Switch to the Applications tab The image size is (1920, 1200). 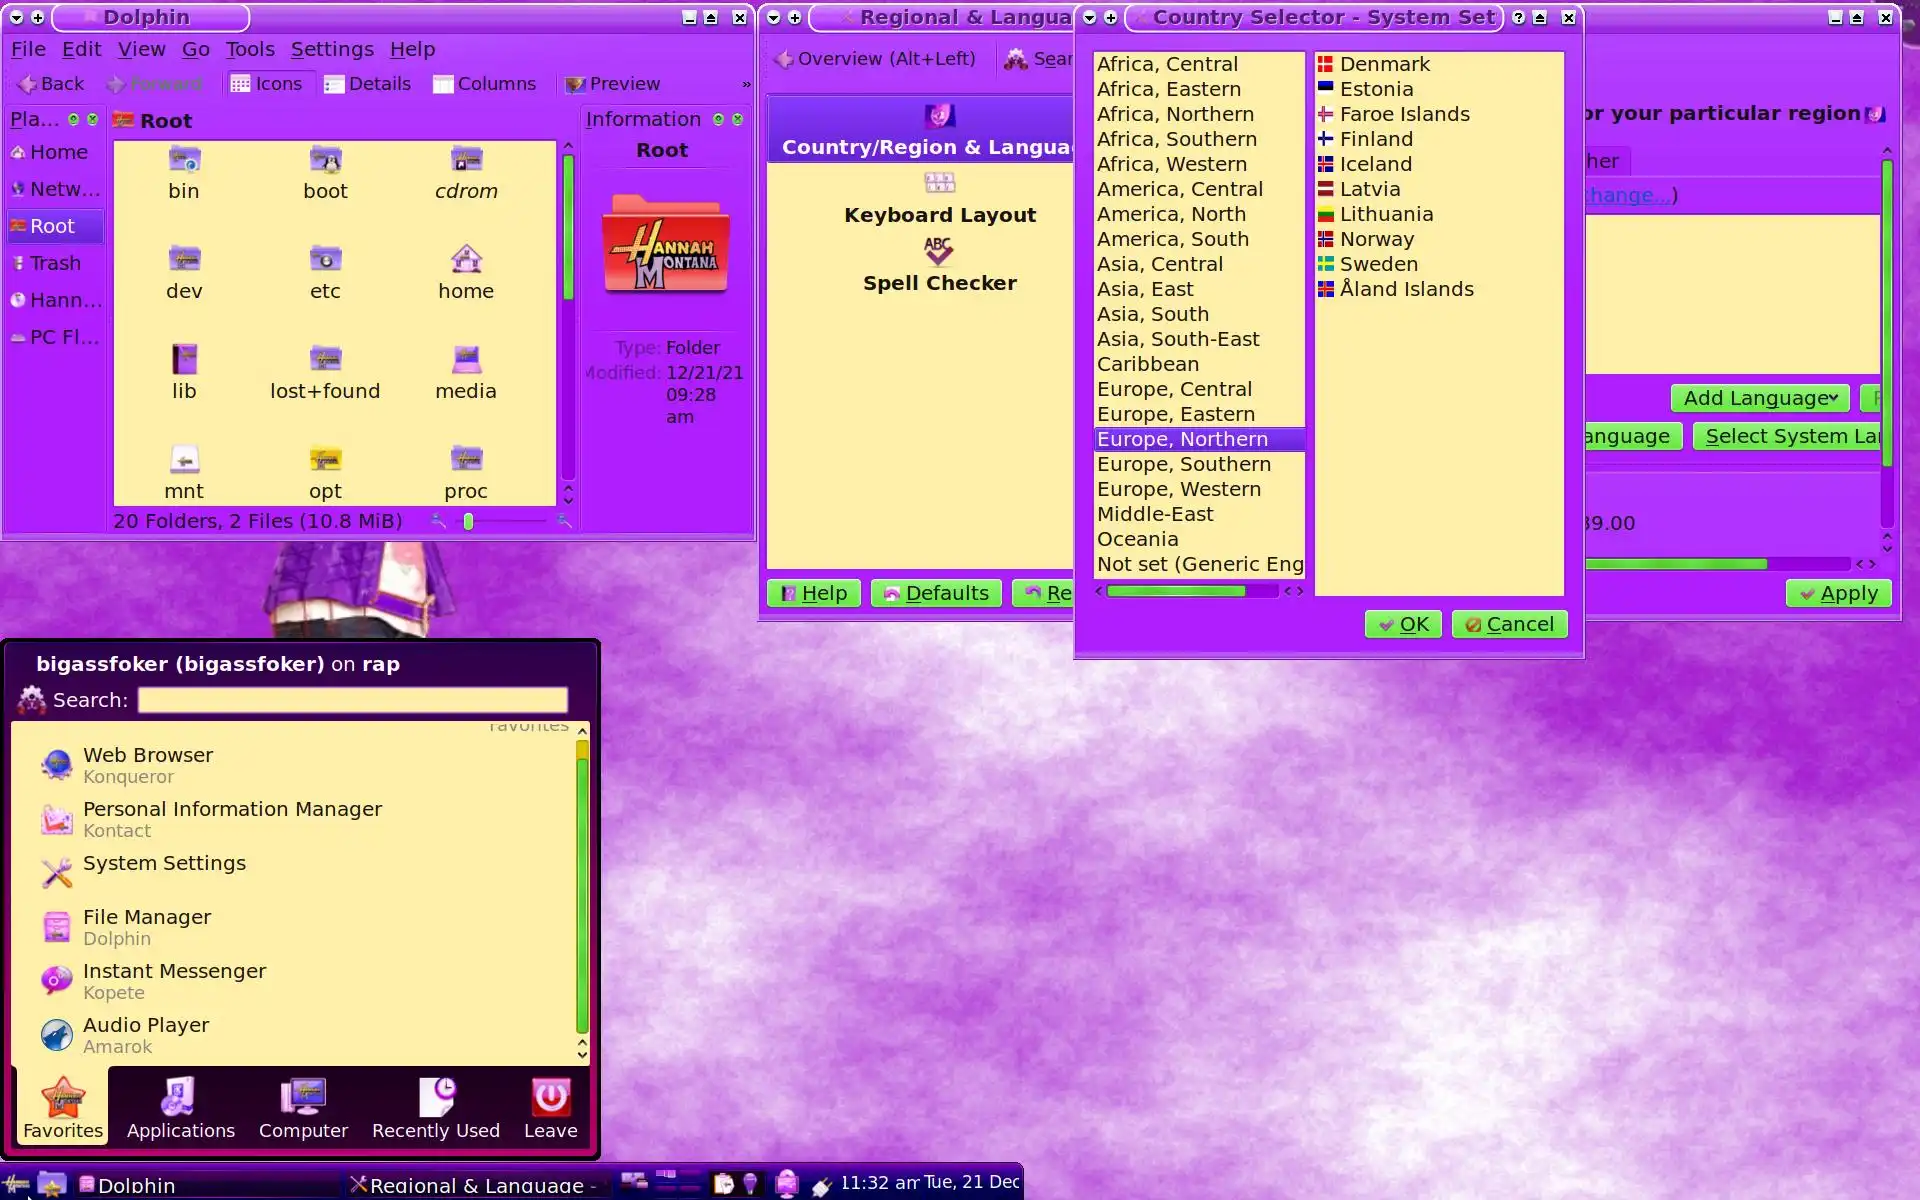pyautogui.click(x=180, y=1108)
